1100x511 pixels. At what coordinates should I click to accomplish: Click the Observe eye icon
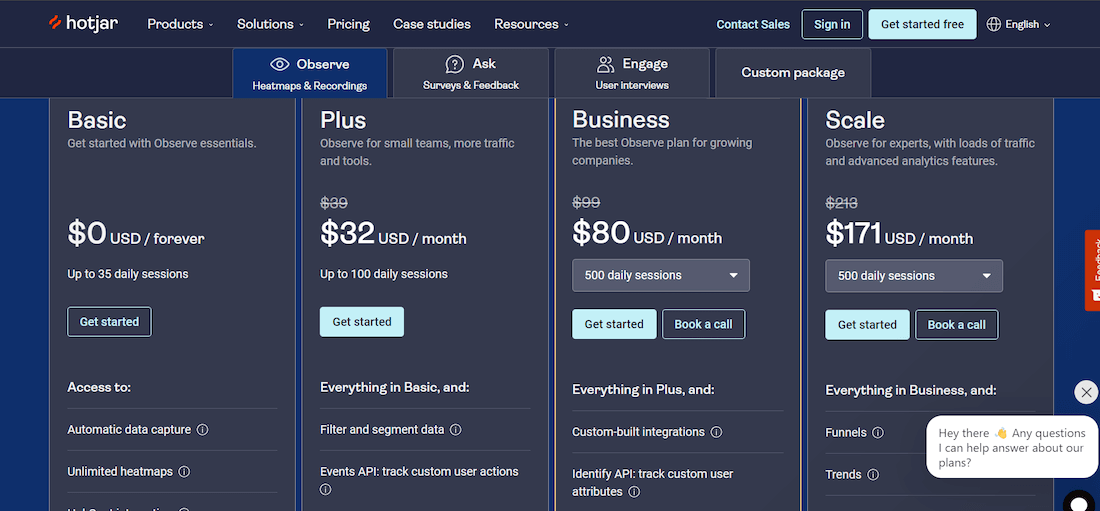pyautogui.click(x=279, y=65)
